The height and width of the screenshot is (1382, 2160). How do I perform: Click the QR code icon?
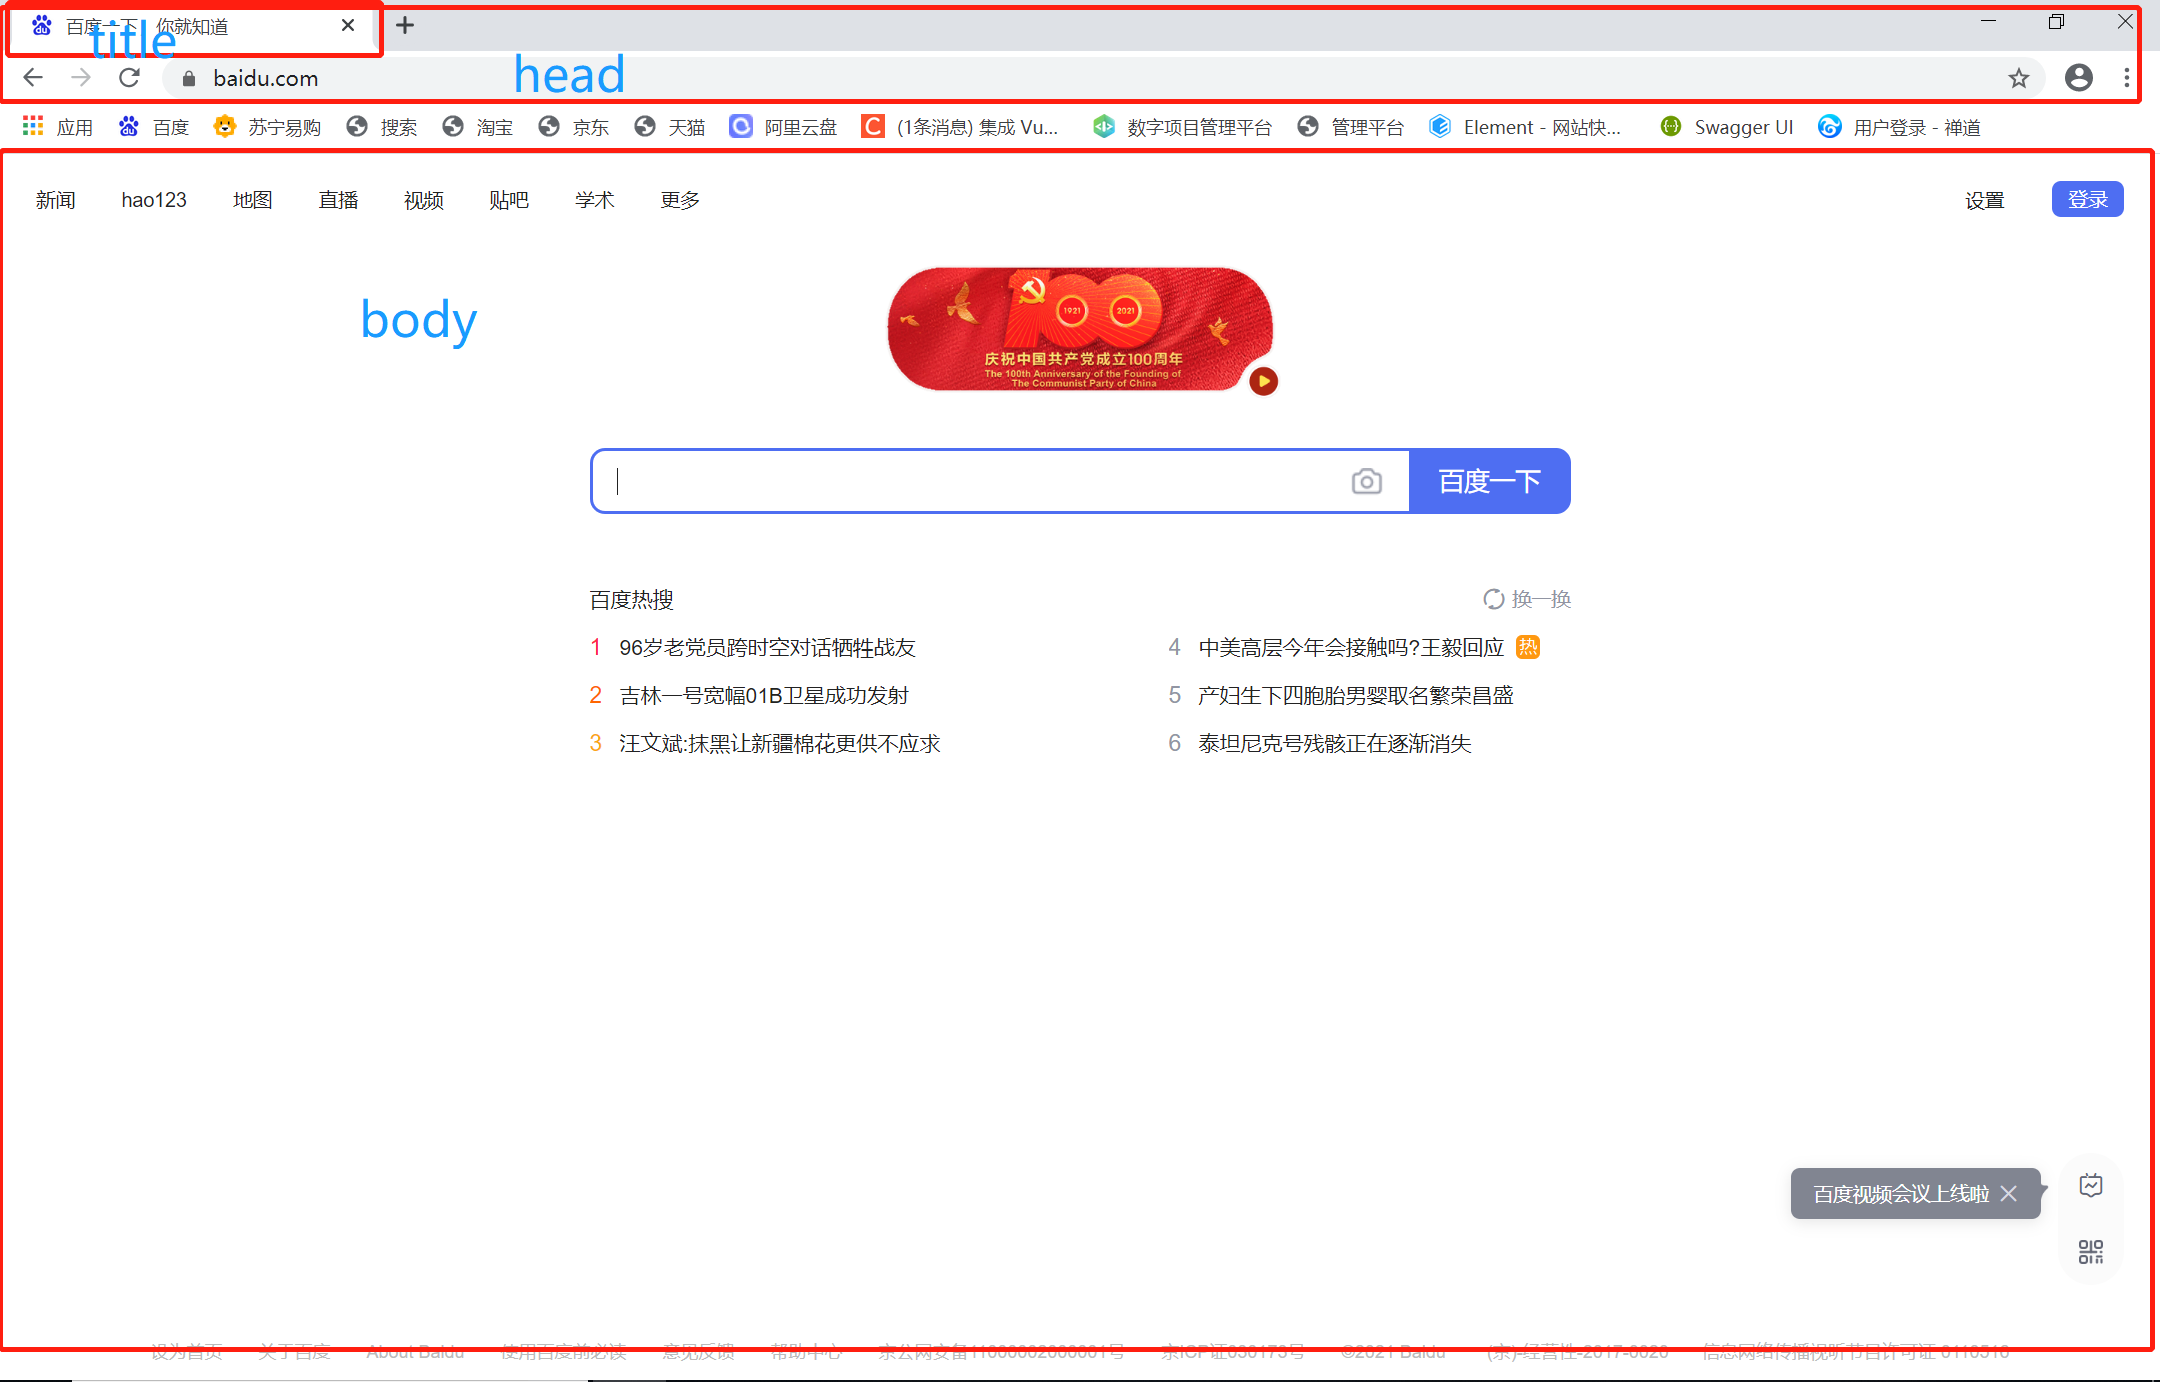pos(2090,1251)
